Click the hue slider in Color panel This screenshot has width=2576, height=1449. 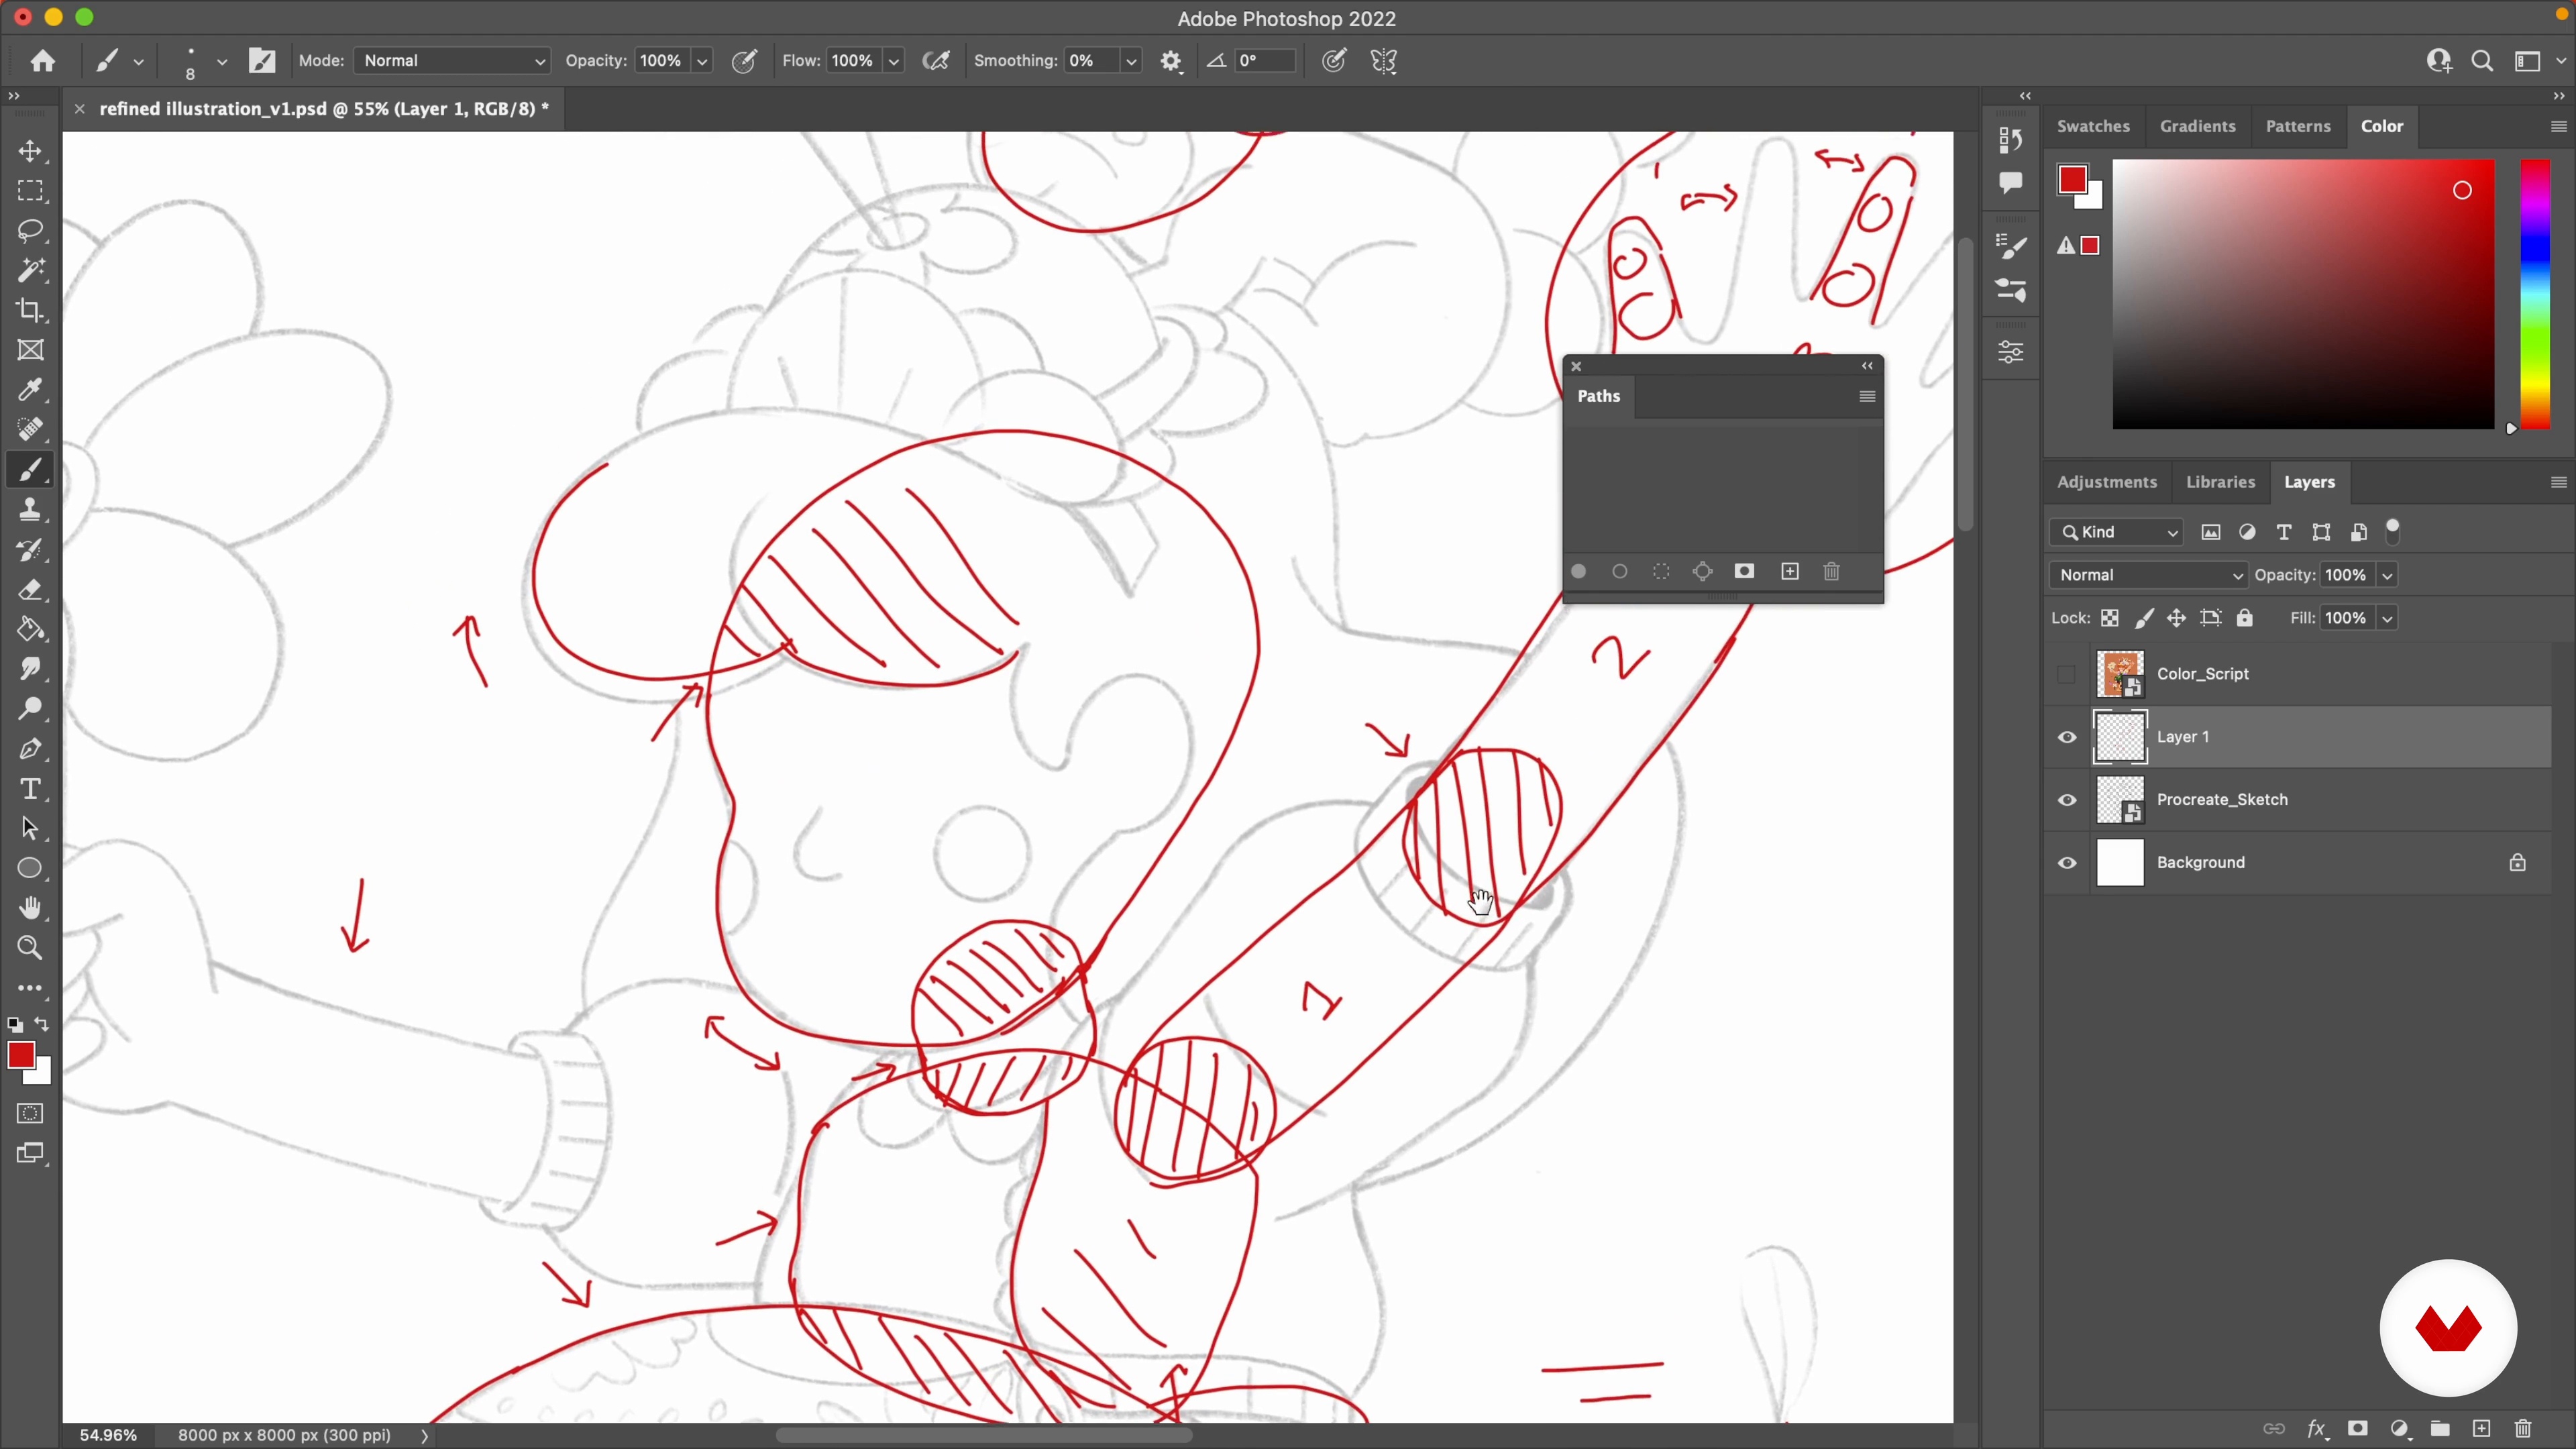pos(2535,295)
